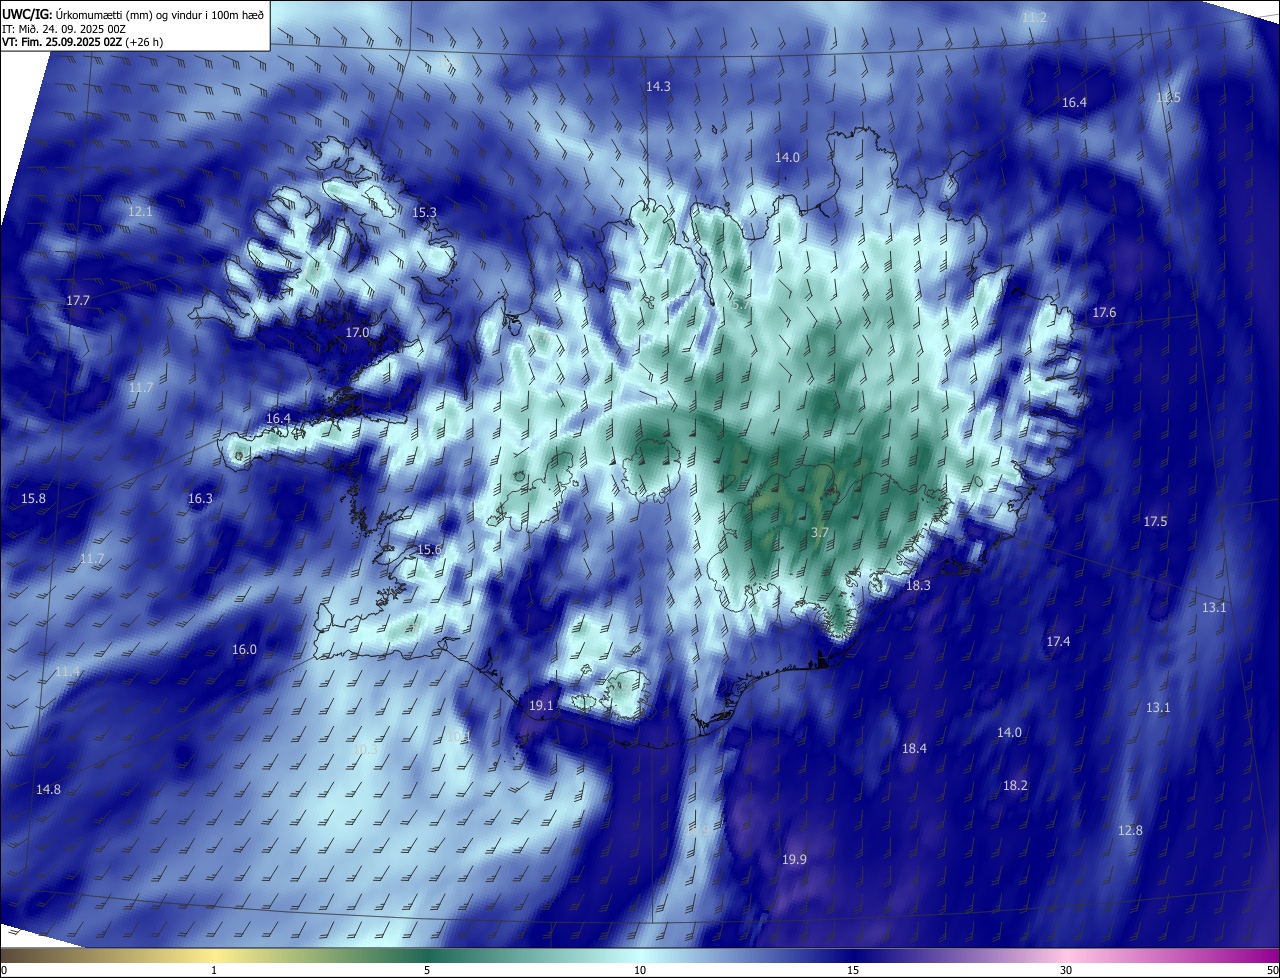
Task: Click the 18.2 value label
Action: (1015, 786)
